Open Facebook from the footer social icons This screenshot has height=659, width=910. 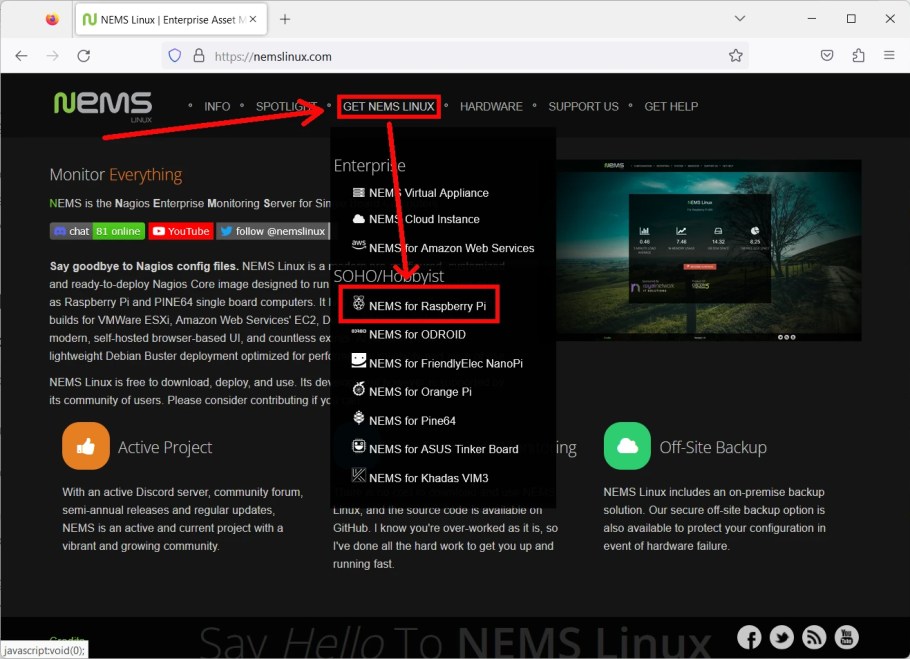[749, 637]
